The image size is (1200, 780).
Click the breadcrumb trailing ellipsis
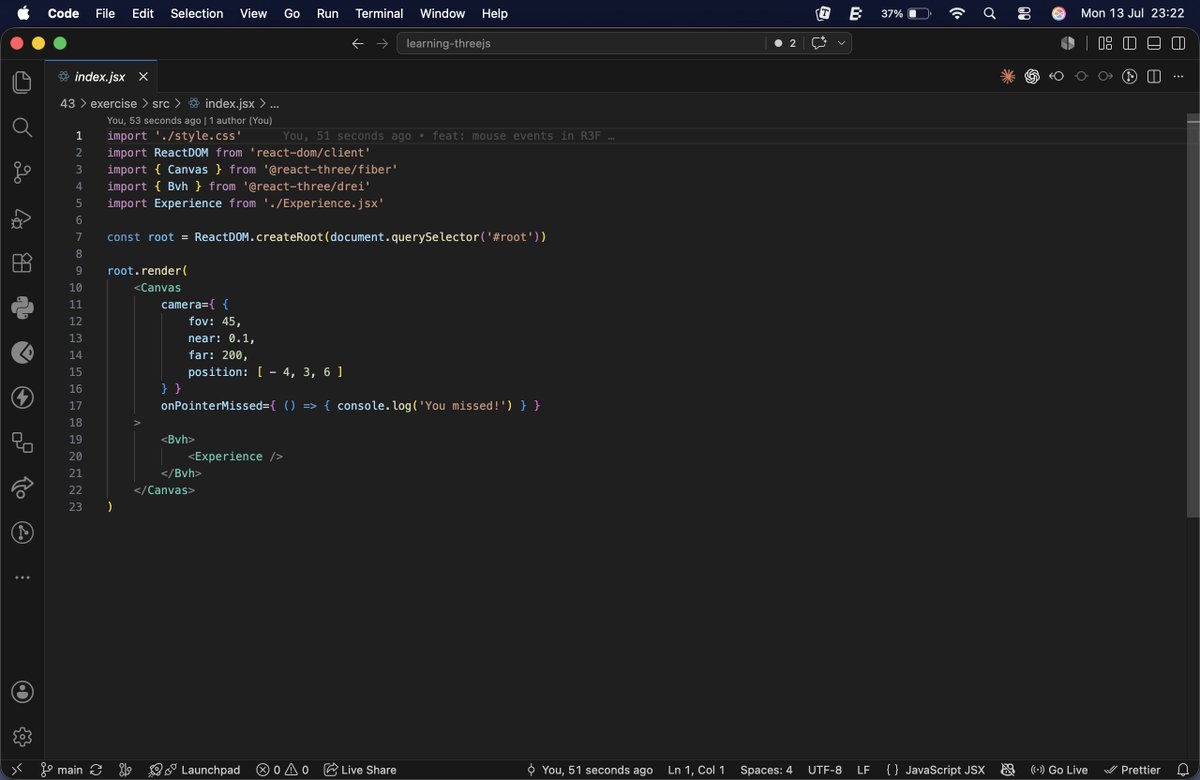pos(275,103)
